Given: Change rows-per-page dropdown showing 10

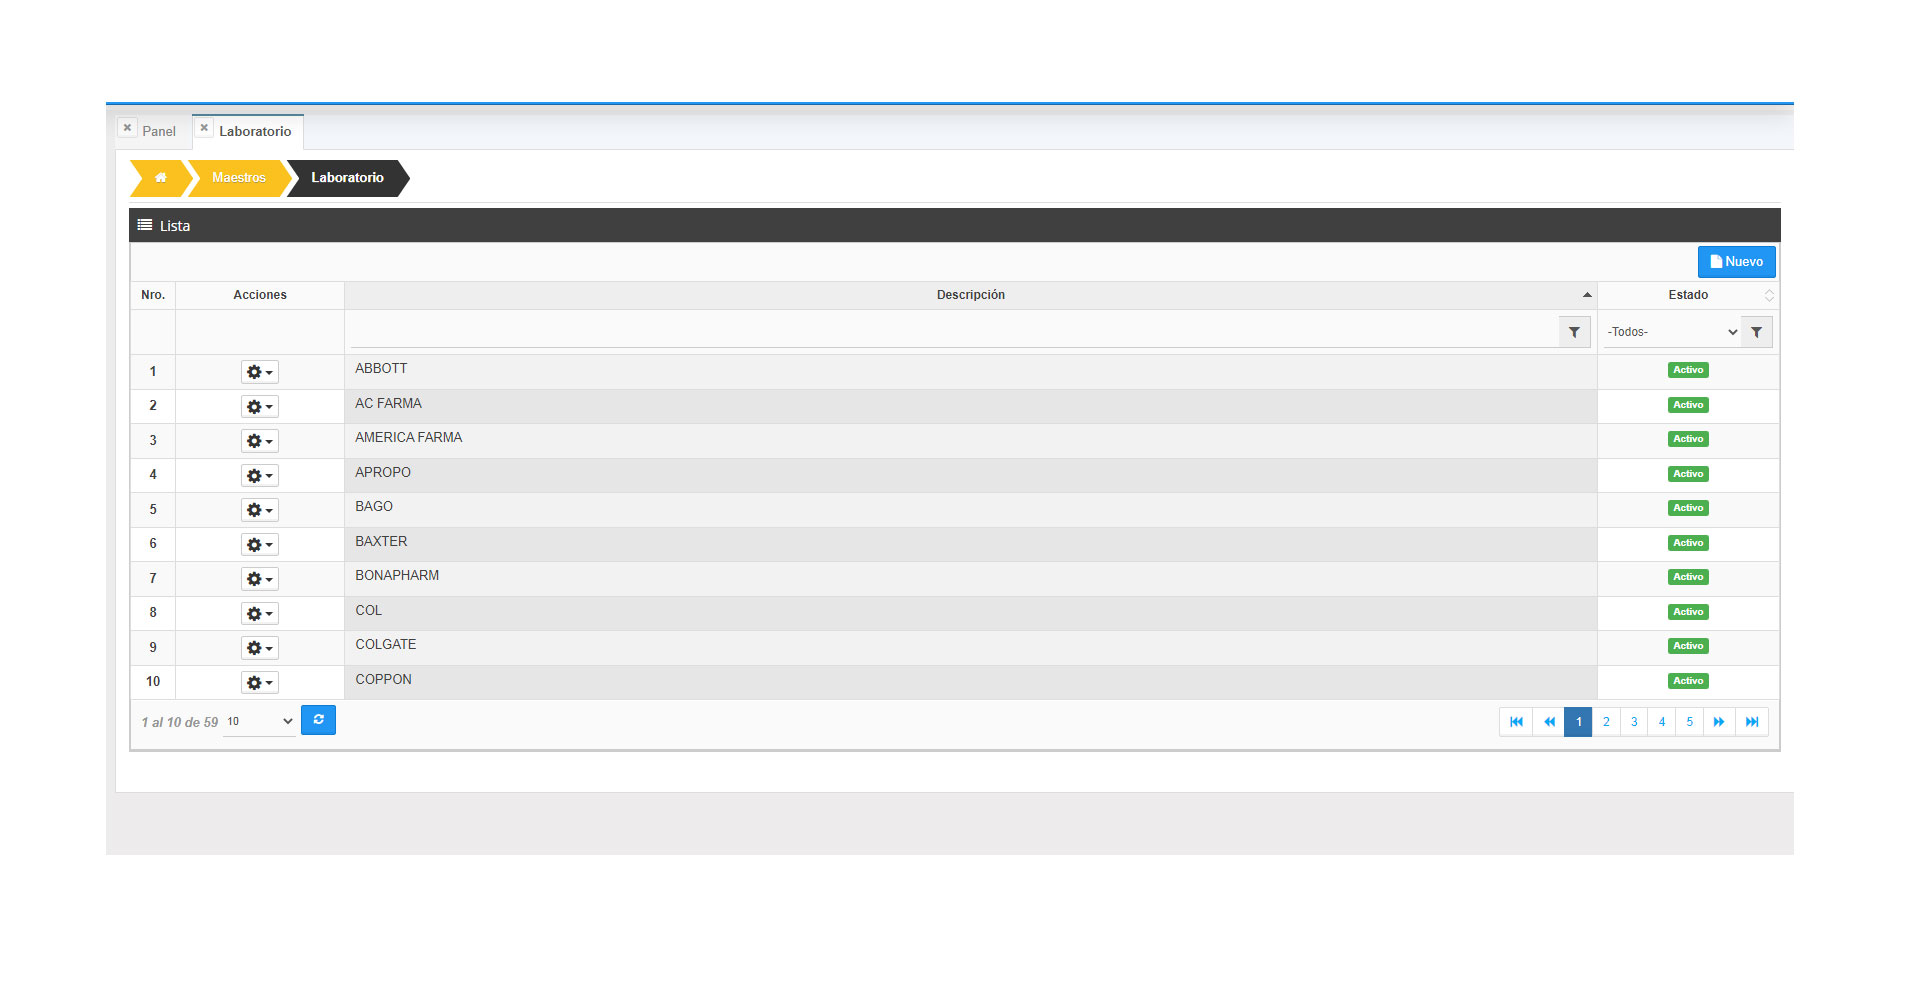Looking at the screenshot, I should click(259, 722).
